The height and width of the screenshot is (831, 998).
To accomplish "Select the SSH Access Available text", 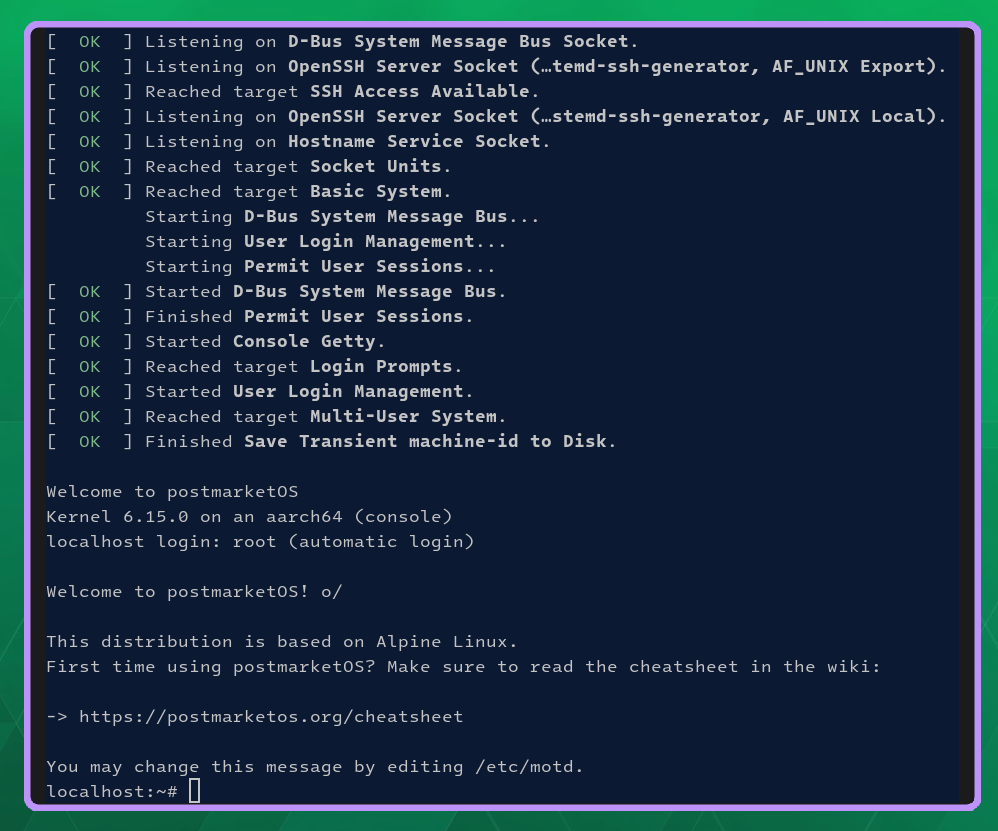I will [419, 92].
